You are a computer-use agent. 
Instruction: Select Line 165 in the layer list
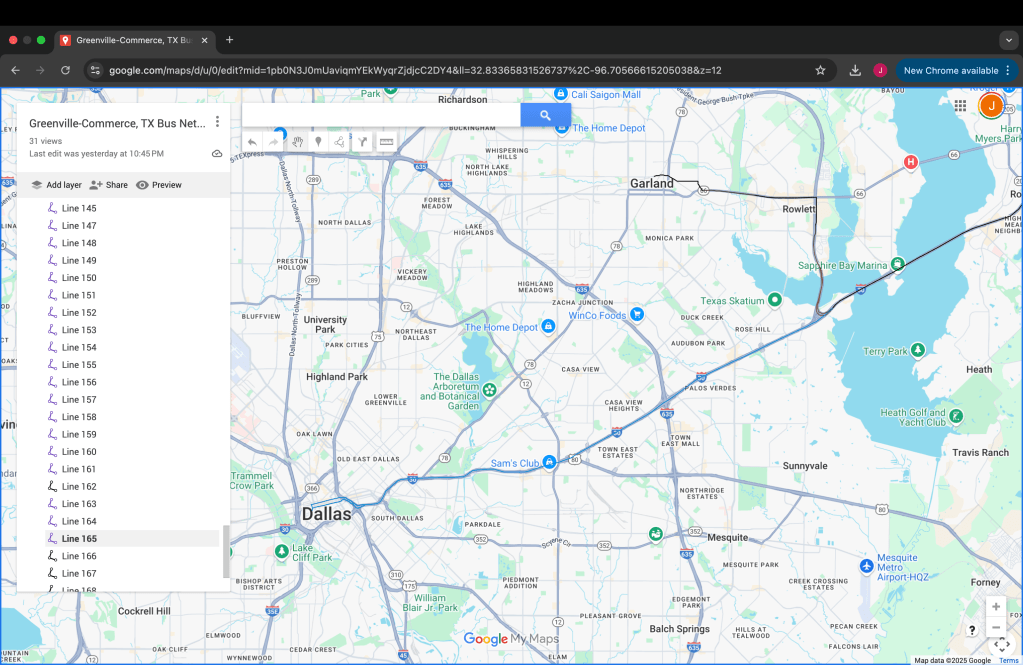pos(79,539)
